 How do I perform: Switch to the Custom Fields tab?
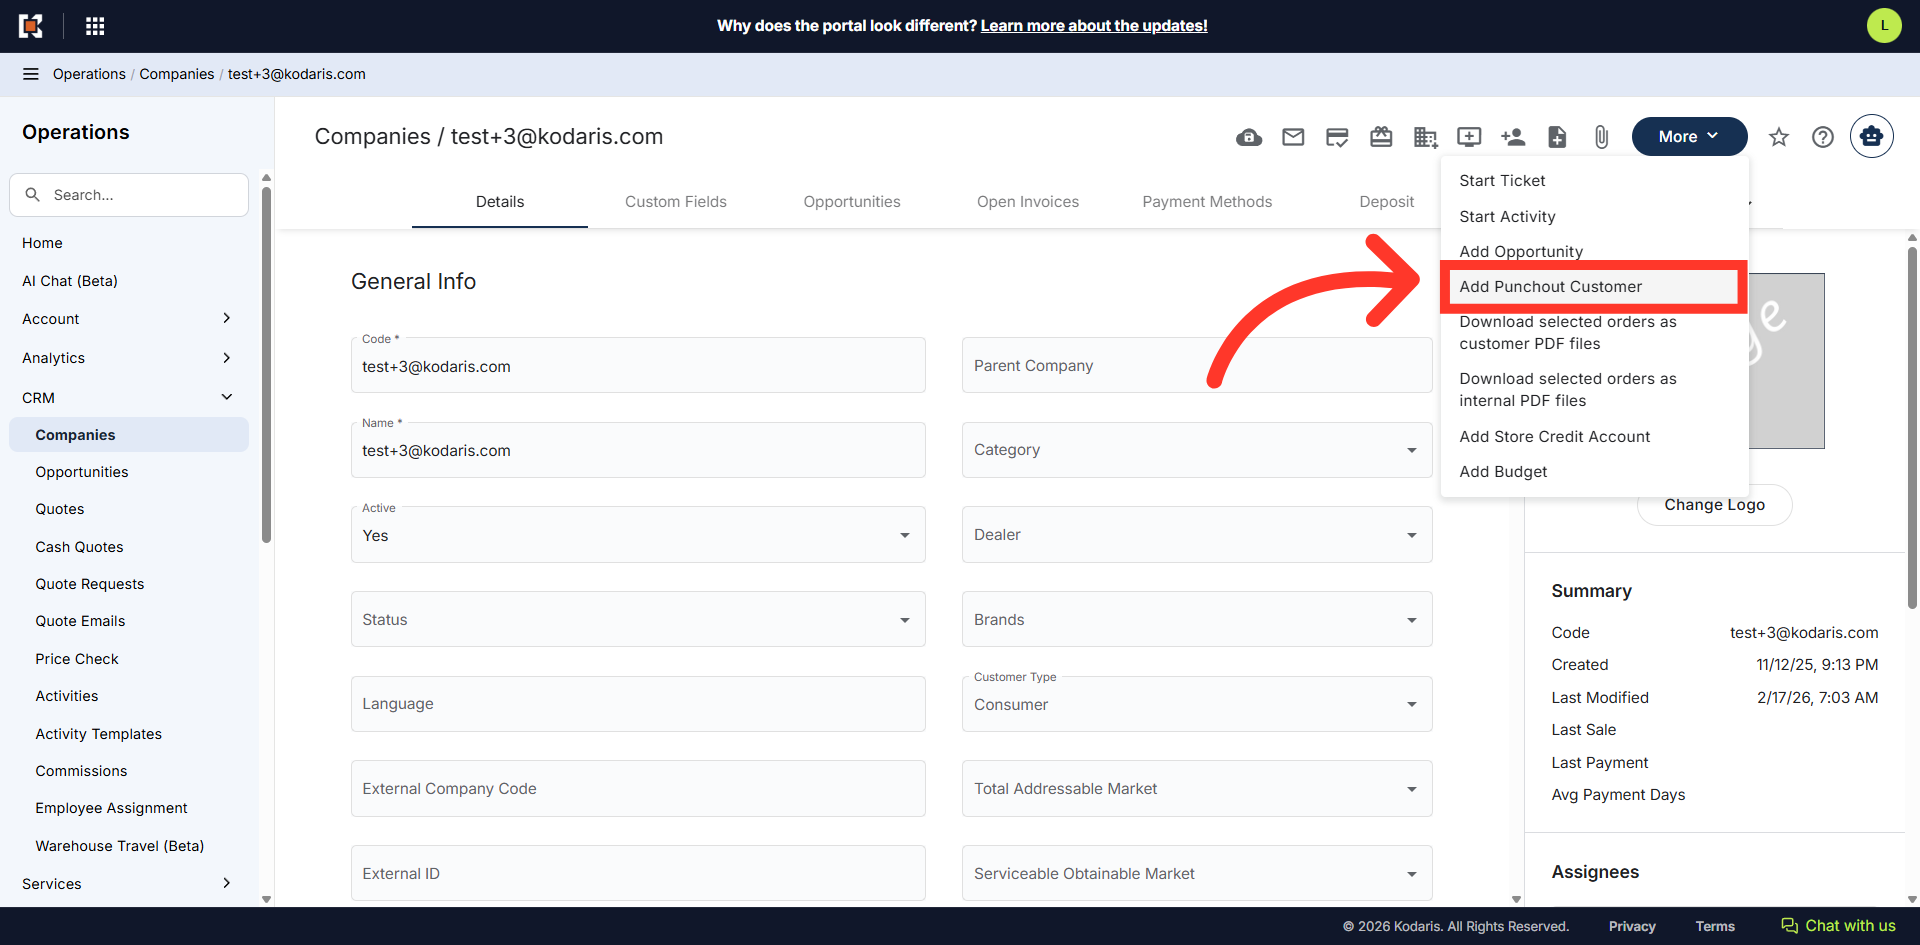(x=676, y=202)
